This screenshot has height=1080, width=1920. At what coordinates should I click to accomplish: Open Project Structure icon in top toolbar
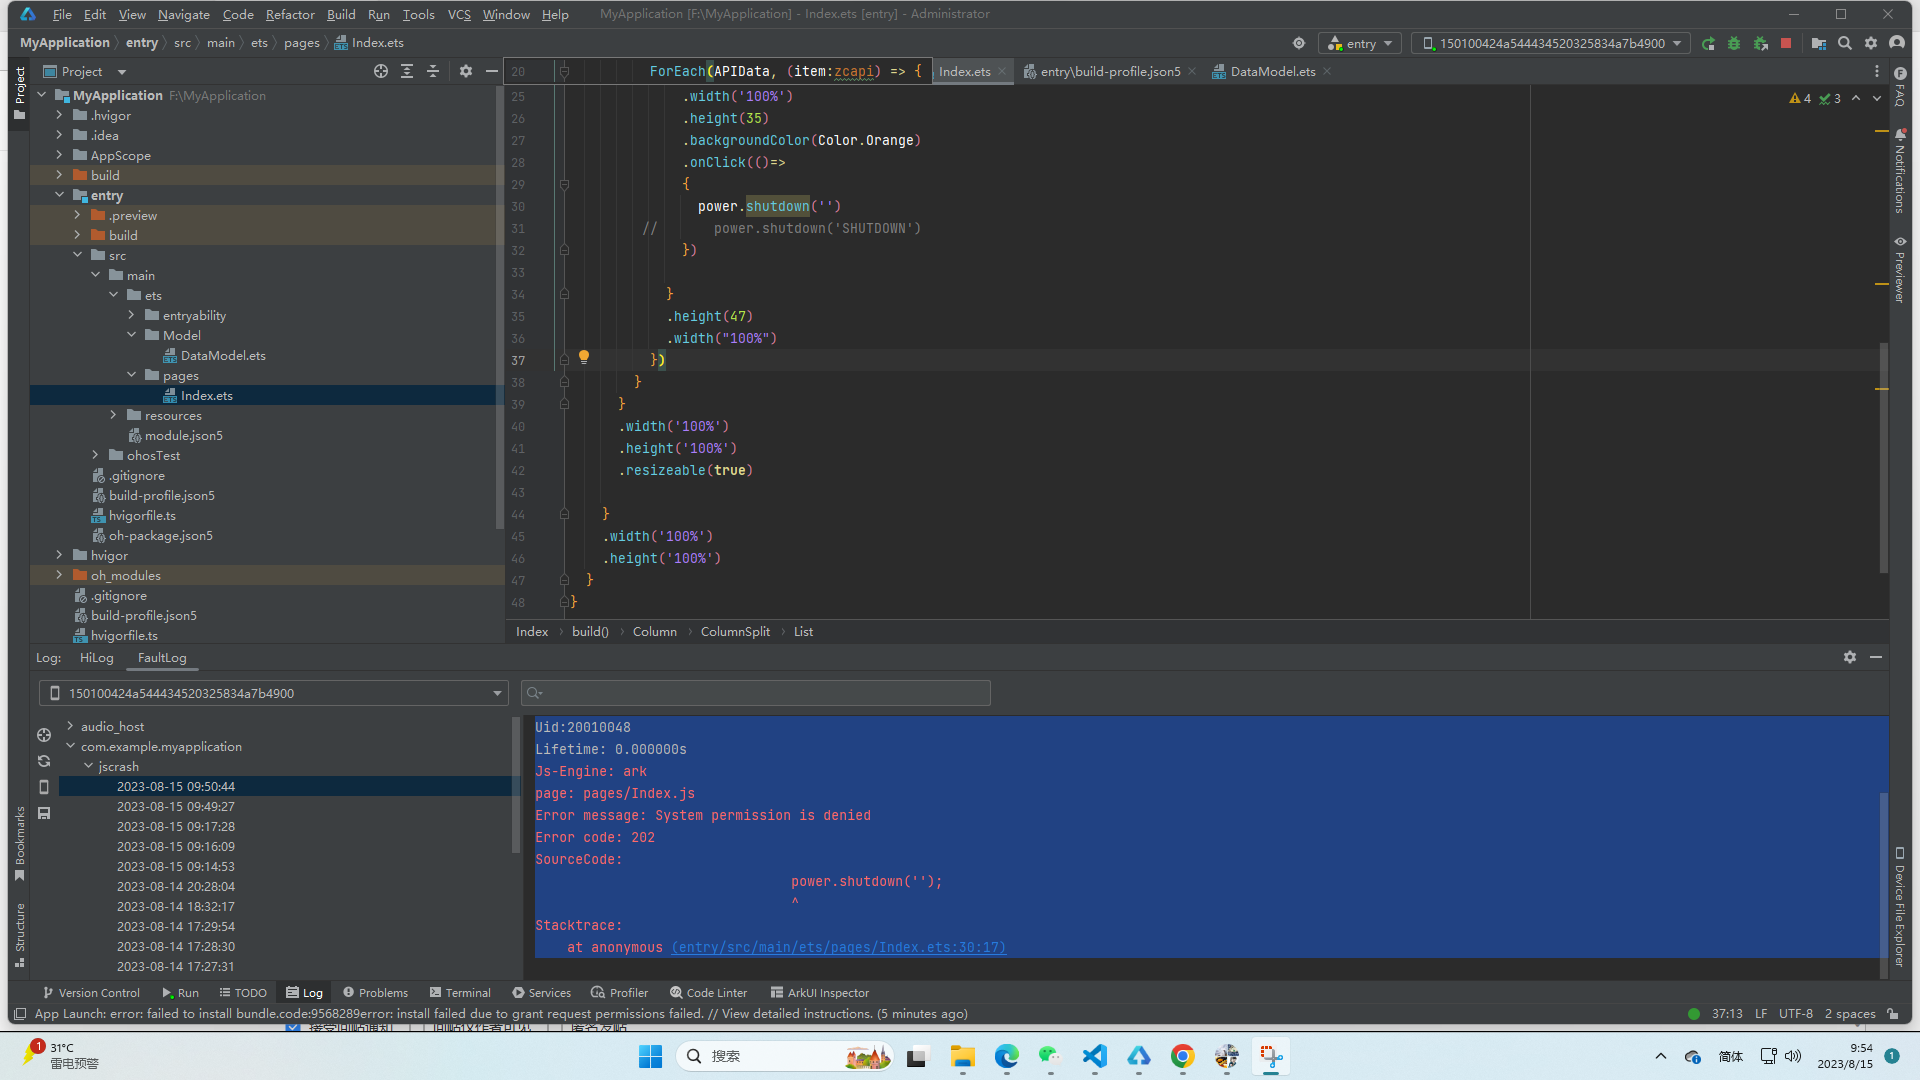[x=1819, y=43]
